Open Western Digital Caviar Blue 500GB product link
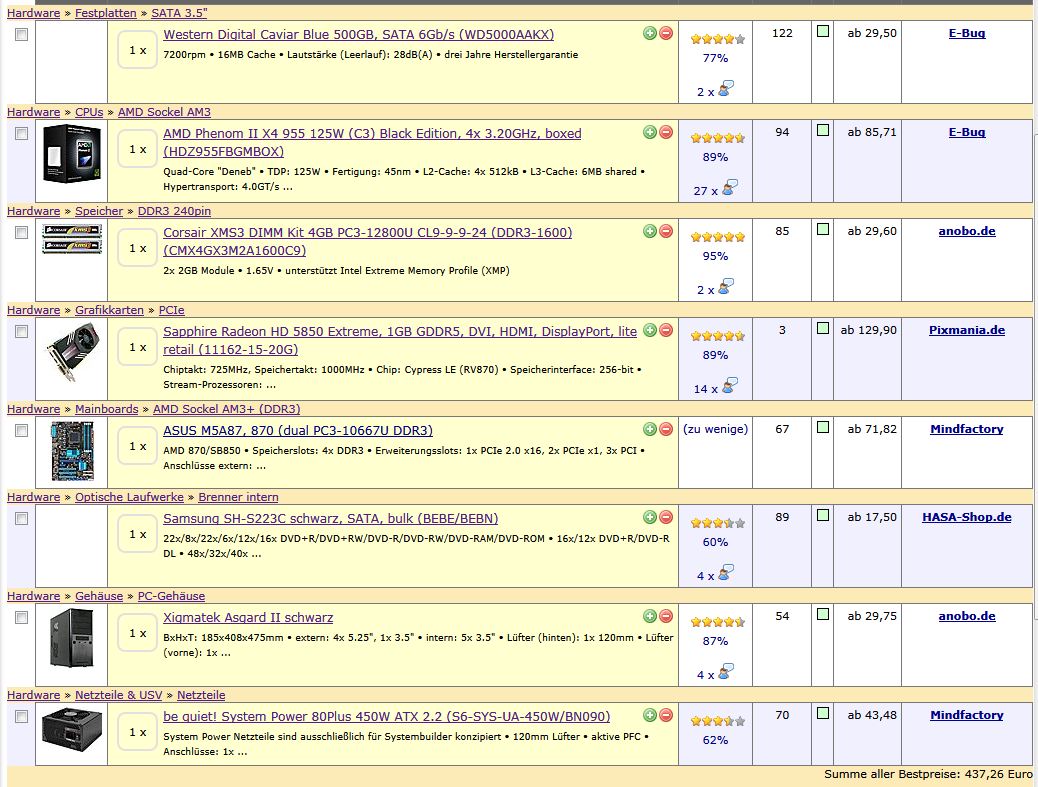 click(359, 34)
